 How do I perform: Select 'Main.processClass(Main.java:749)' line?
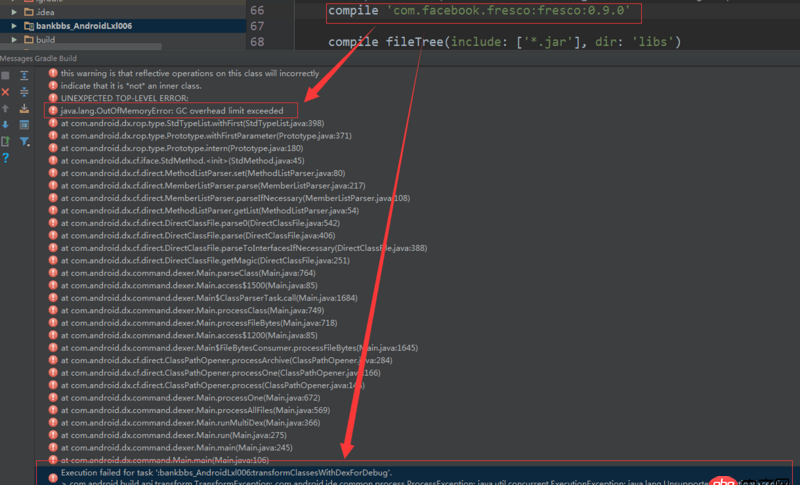pos(192,311)
